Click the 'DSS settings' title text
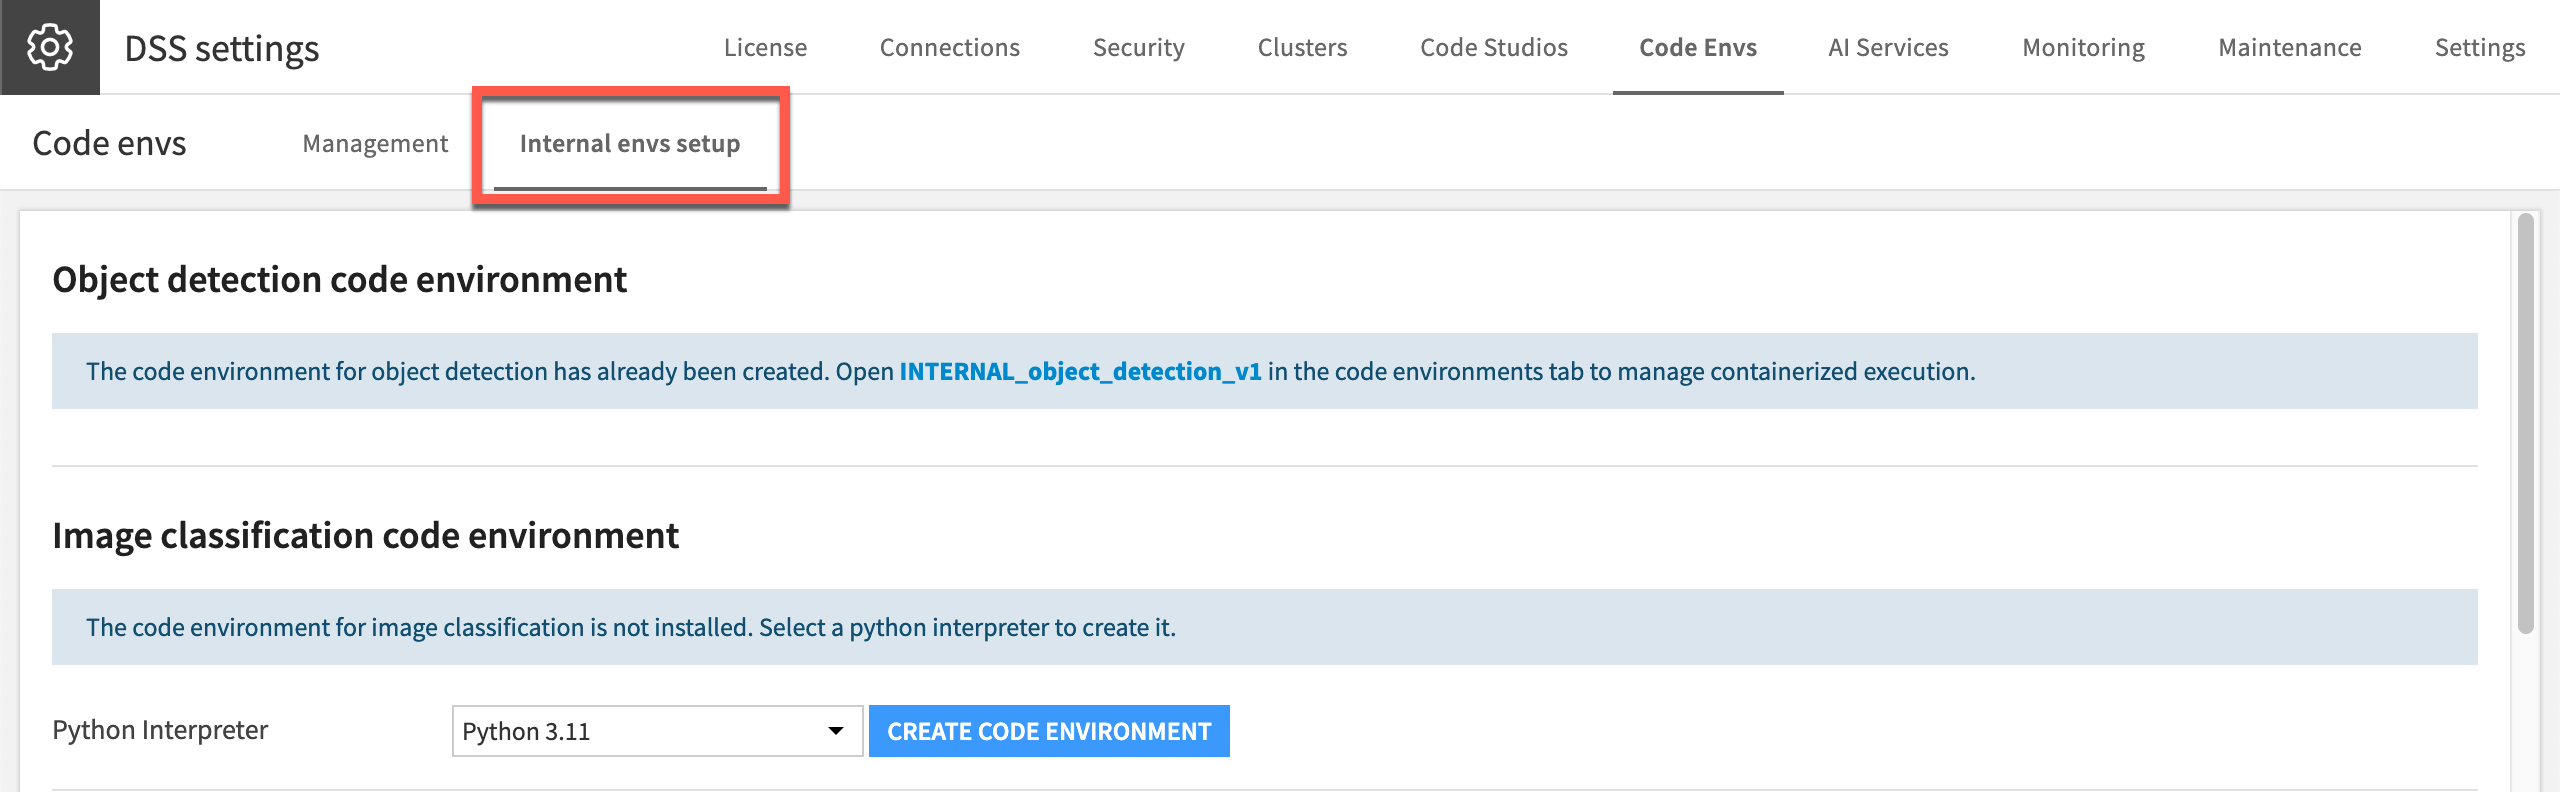The width and height of the screenshot is (2560, 792). (222, 48)
